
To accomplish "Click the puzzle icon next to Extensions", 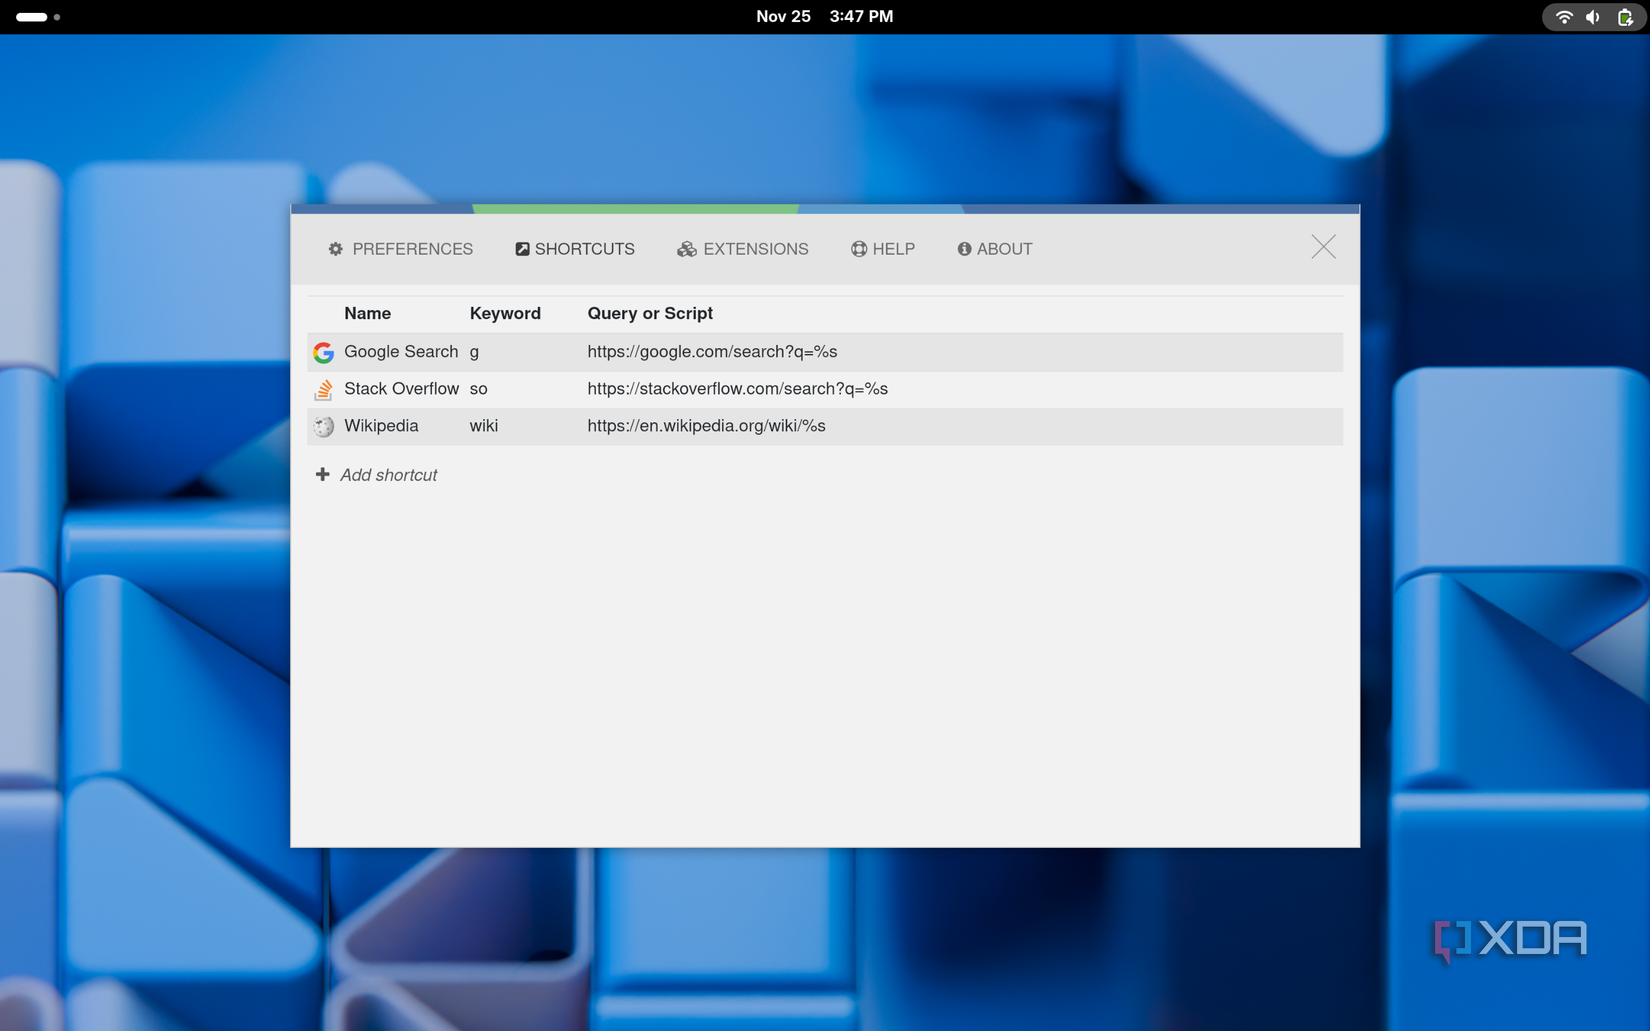I will click(x=686, y=249).
